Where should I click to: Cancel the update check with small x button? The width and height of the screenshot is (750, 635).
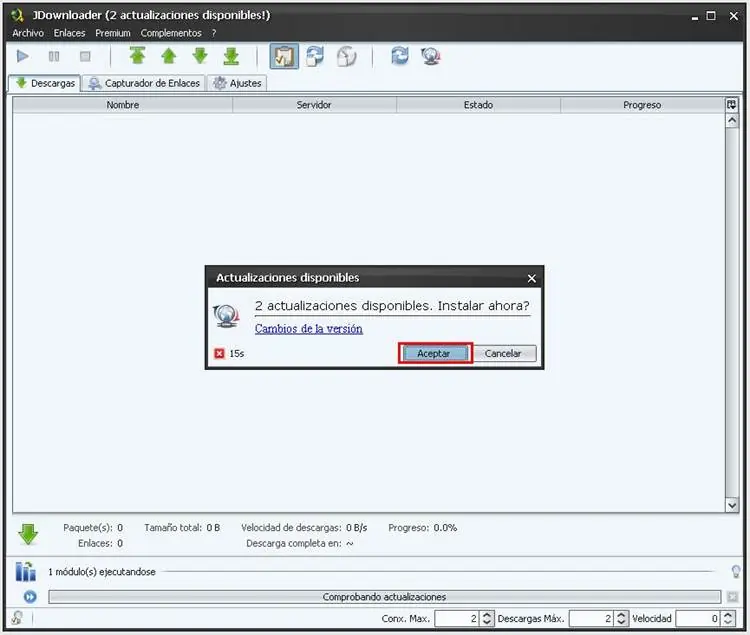coord(732,597)
